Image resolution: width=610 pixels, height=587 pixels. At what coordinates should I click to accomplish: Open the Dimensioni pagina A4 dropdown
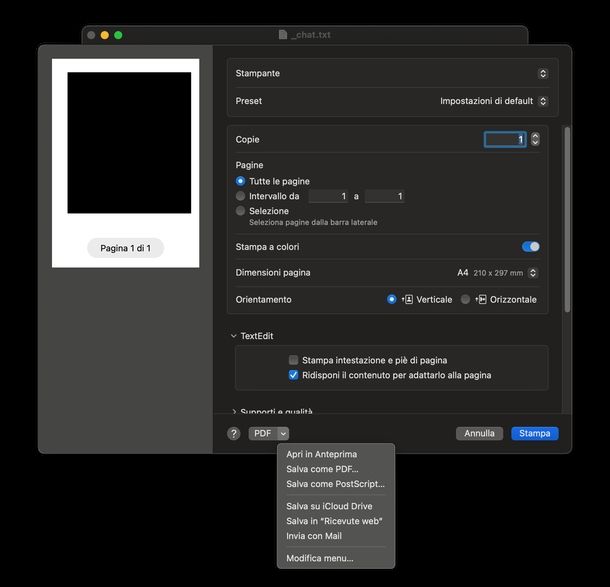[533, 273]
